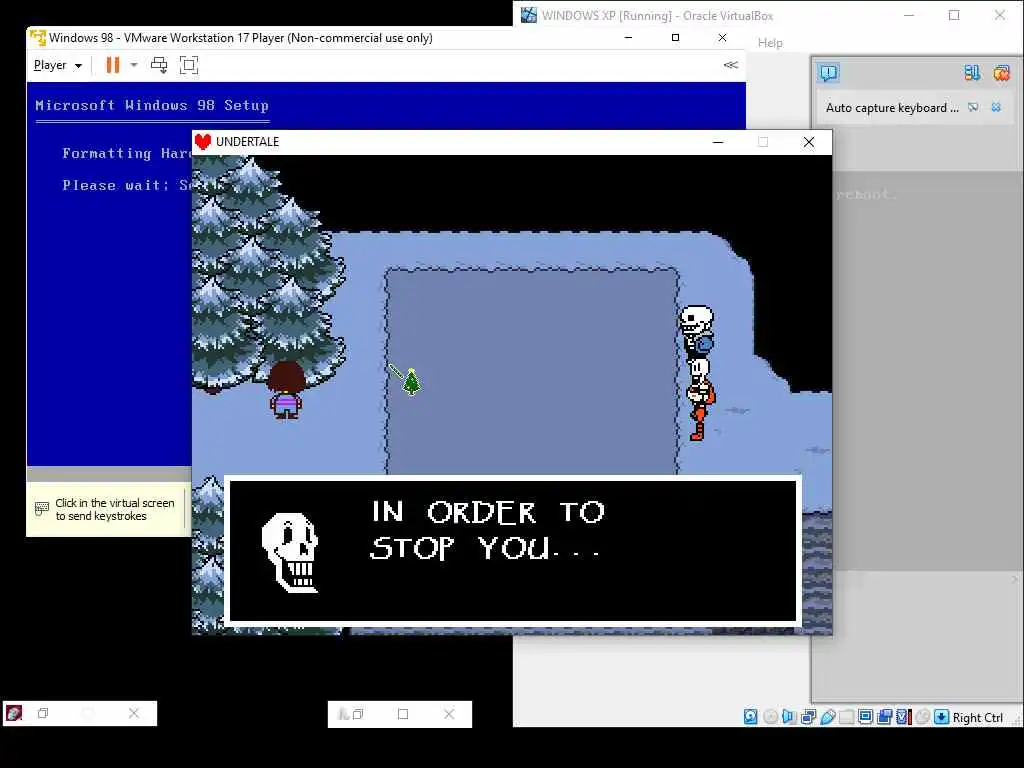Click the Right Ctrl host key label
This screenshot has height=768, width=1024.
coord(977,718)
